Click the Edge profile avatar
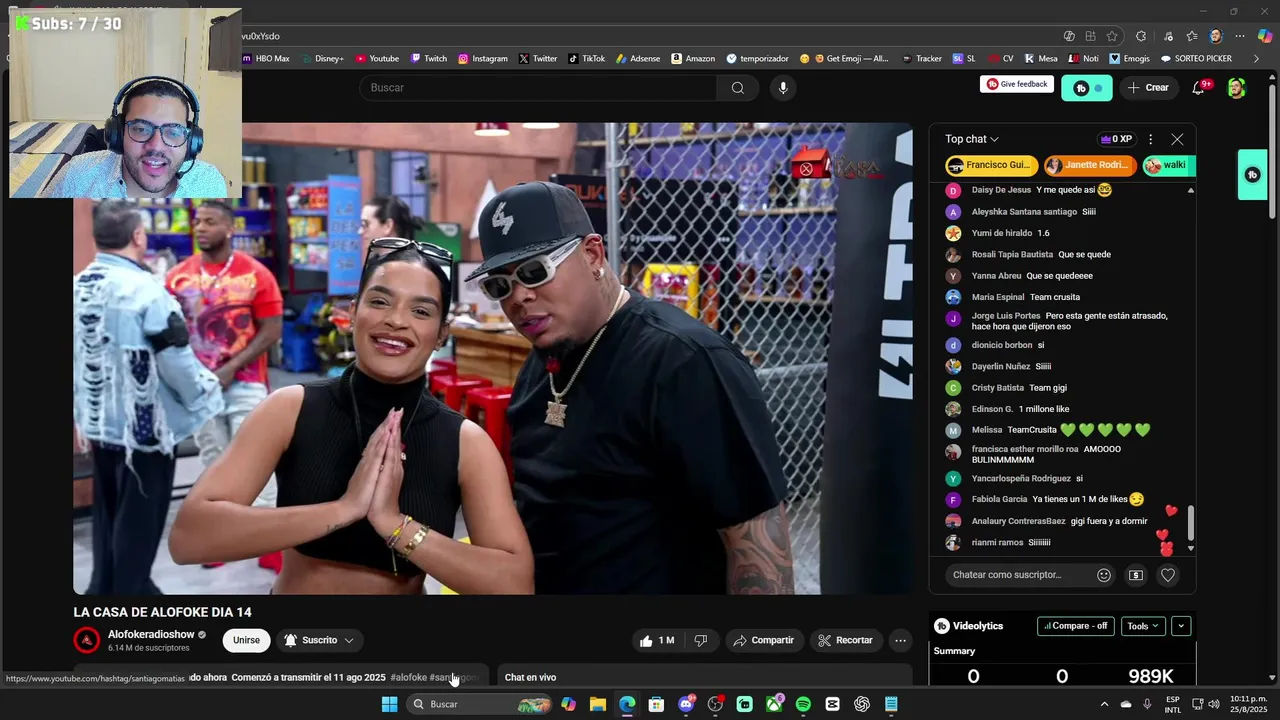 [1216, 36]
